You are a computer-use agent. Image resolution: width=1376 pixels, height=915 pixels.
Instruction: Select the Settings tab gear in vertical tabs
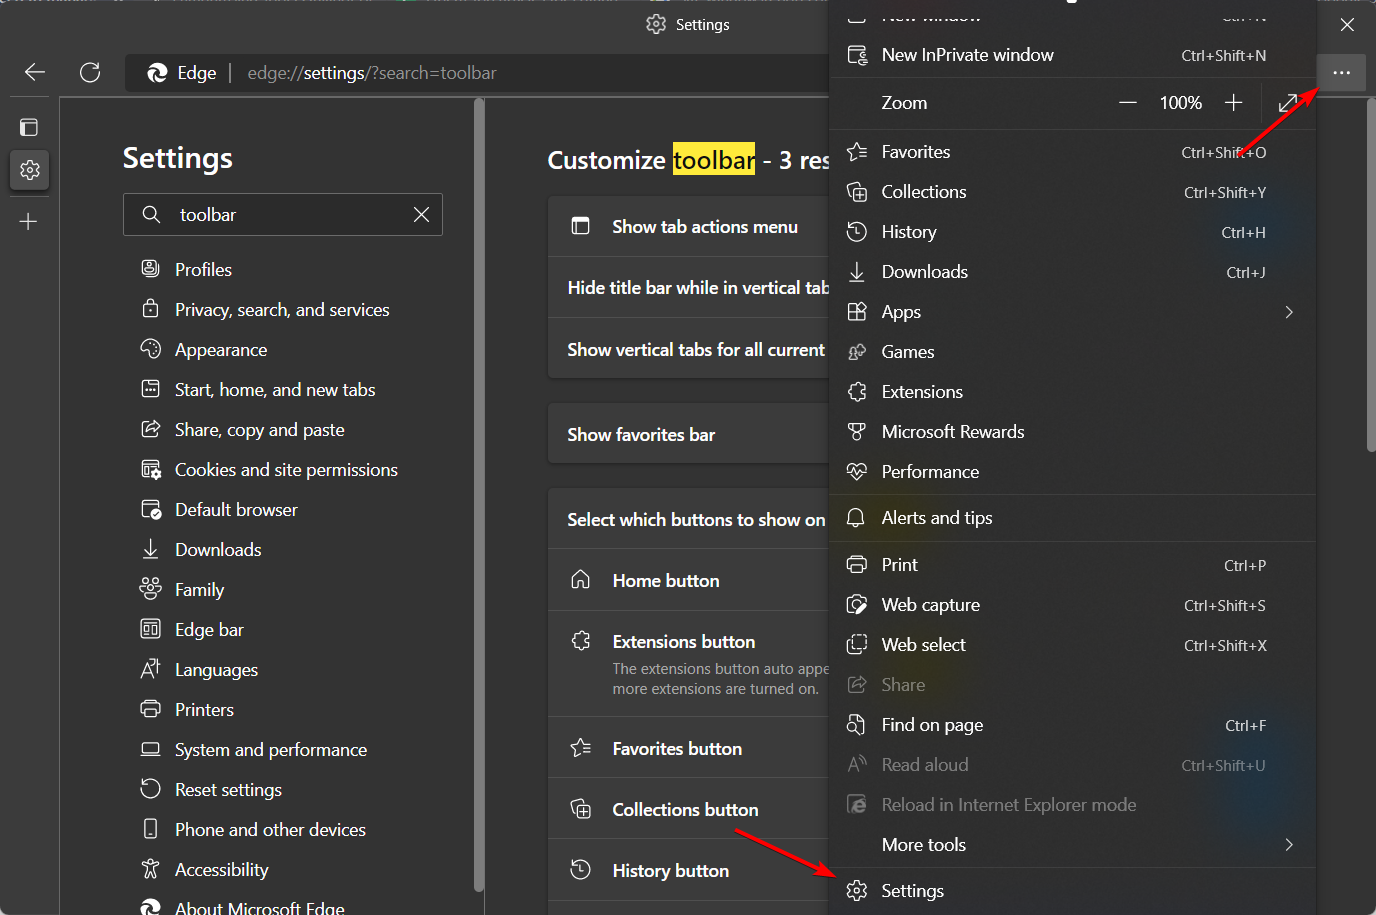[x=30, y=170]
